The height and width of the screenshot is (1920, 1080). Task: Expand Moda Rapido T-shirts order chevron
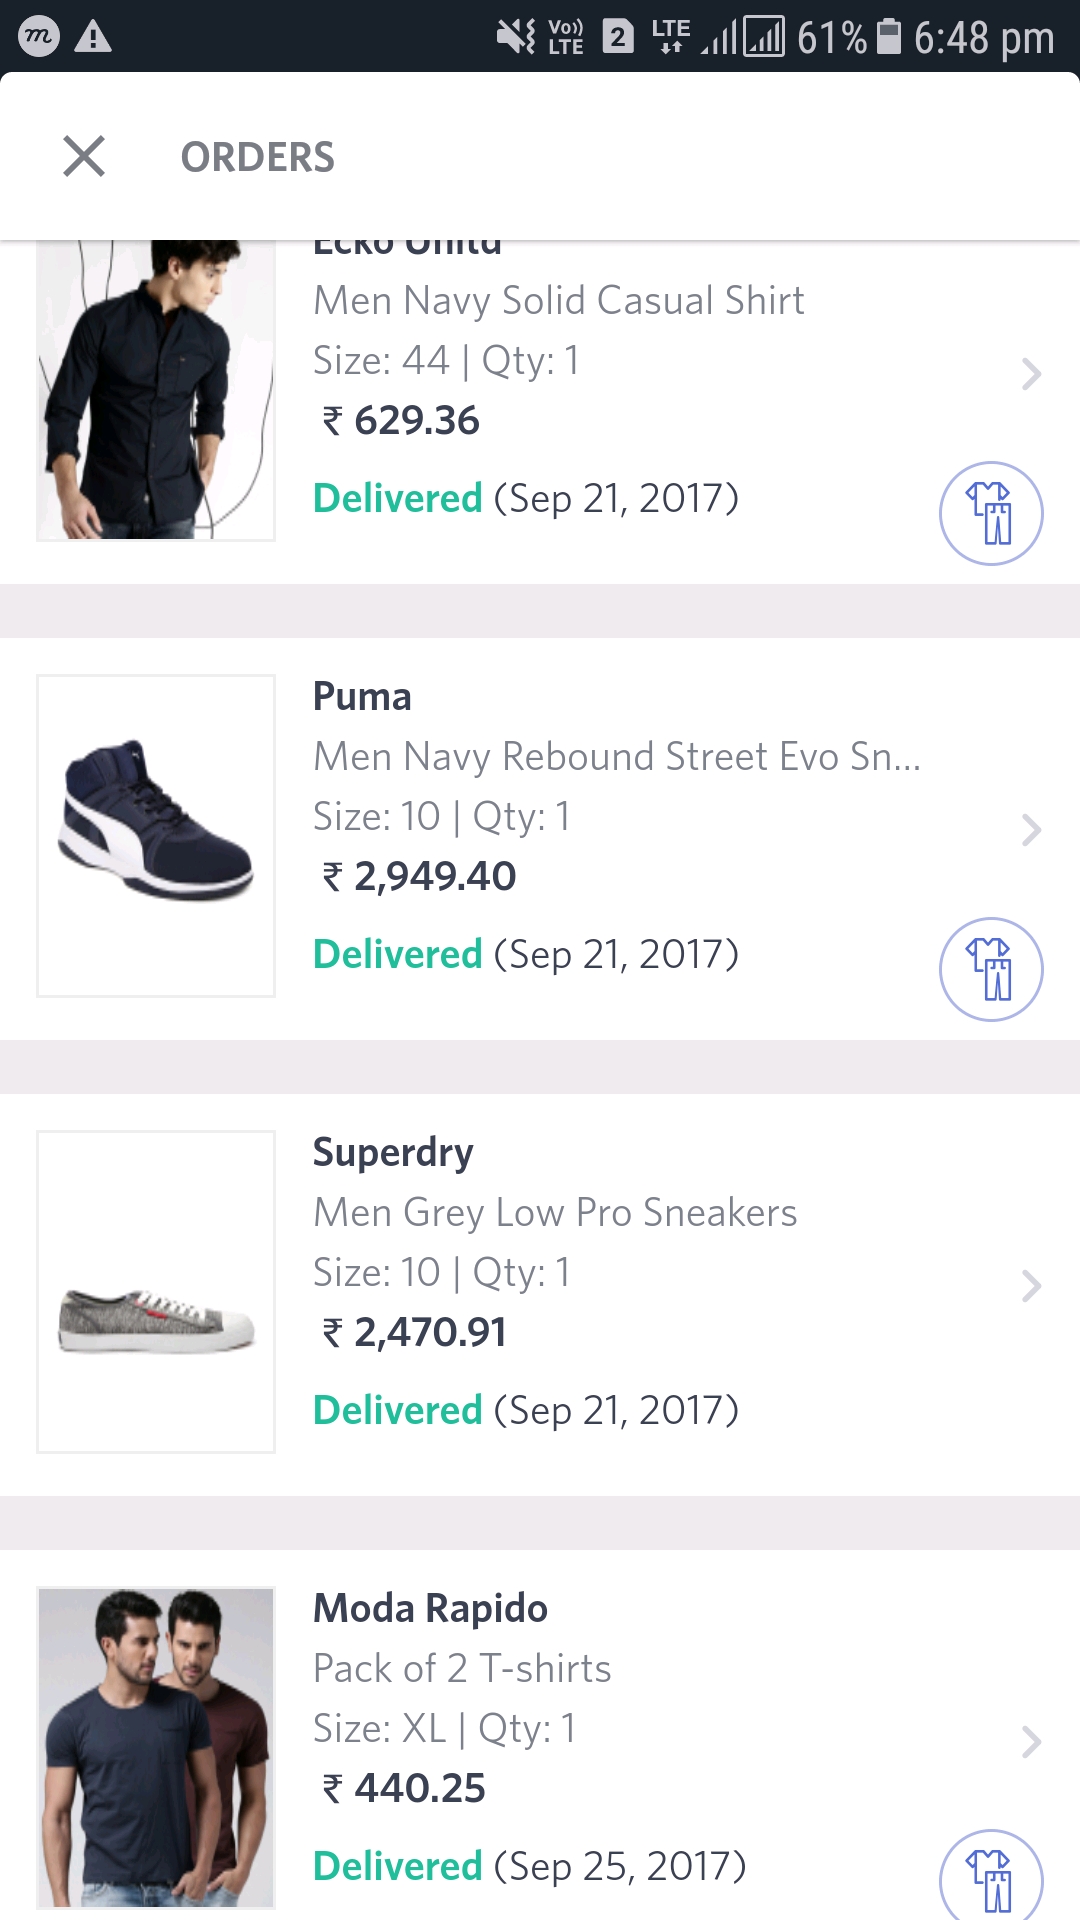pos(1031,1742)
